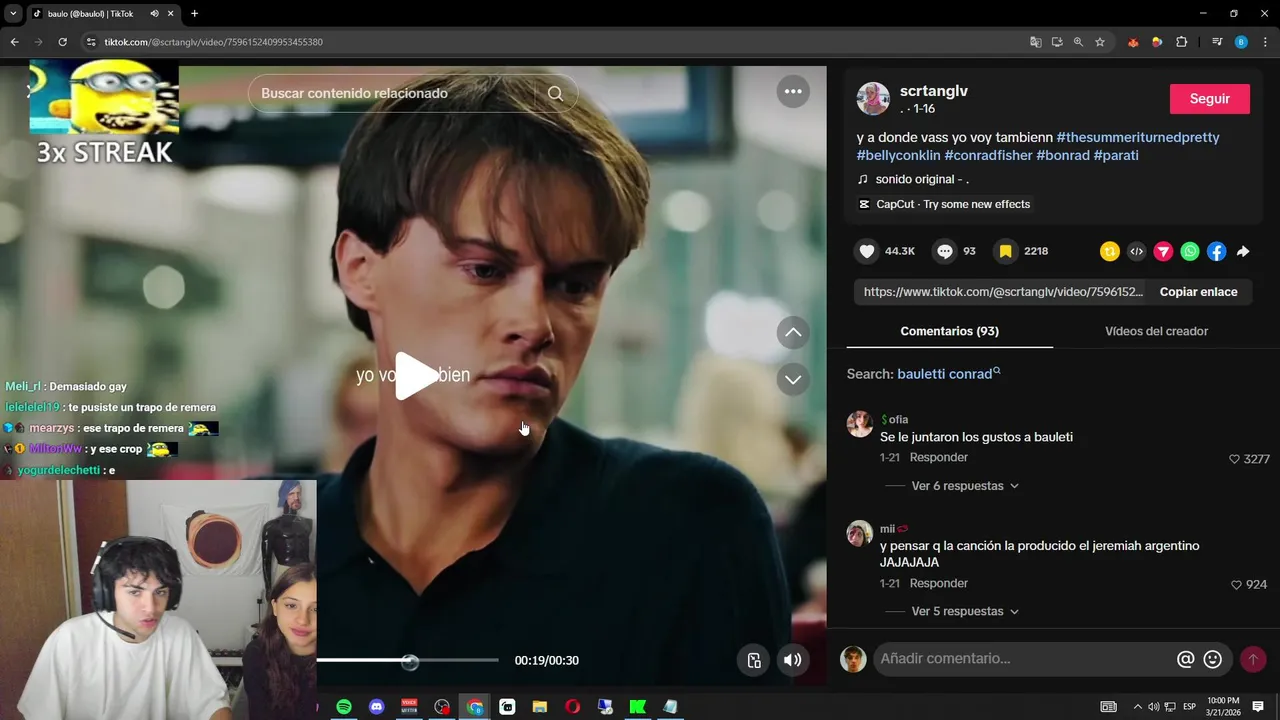Open comments via the speech bubble icon

(x=945, y=252)
